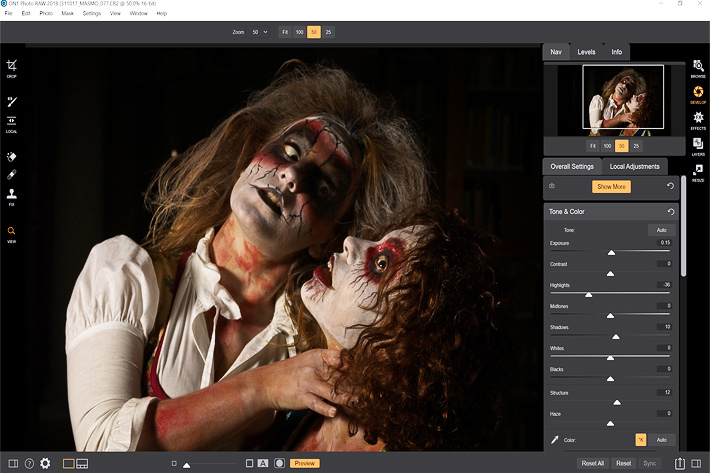
Task: Set top toolbar zoom to 25
Action: pos(328,32)
